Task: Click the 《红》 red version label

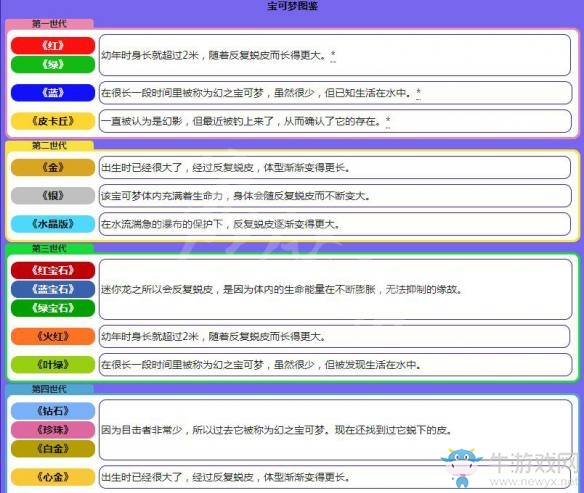Action: coord(53,45)
